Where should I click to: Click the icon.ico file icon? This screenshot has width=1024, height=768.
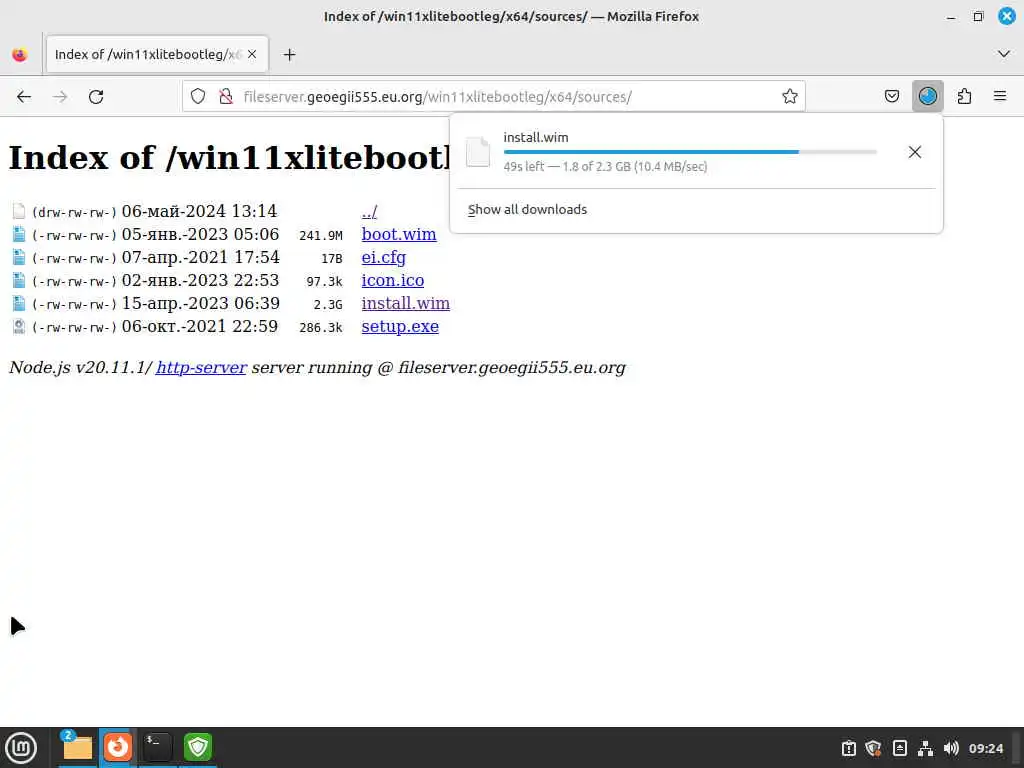point(19,280)
